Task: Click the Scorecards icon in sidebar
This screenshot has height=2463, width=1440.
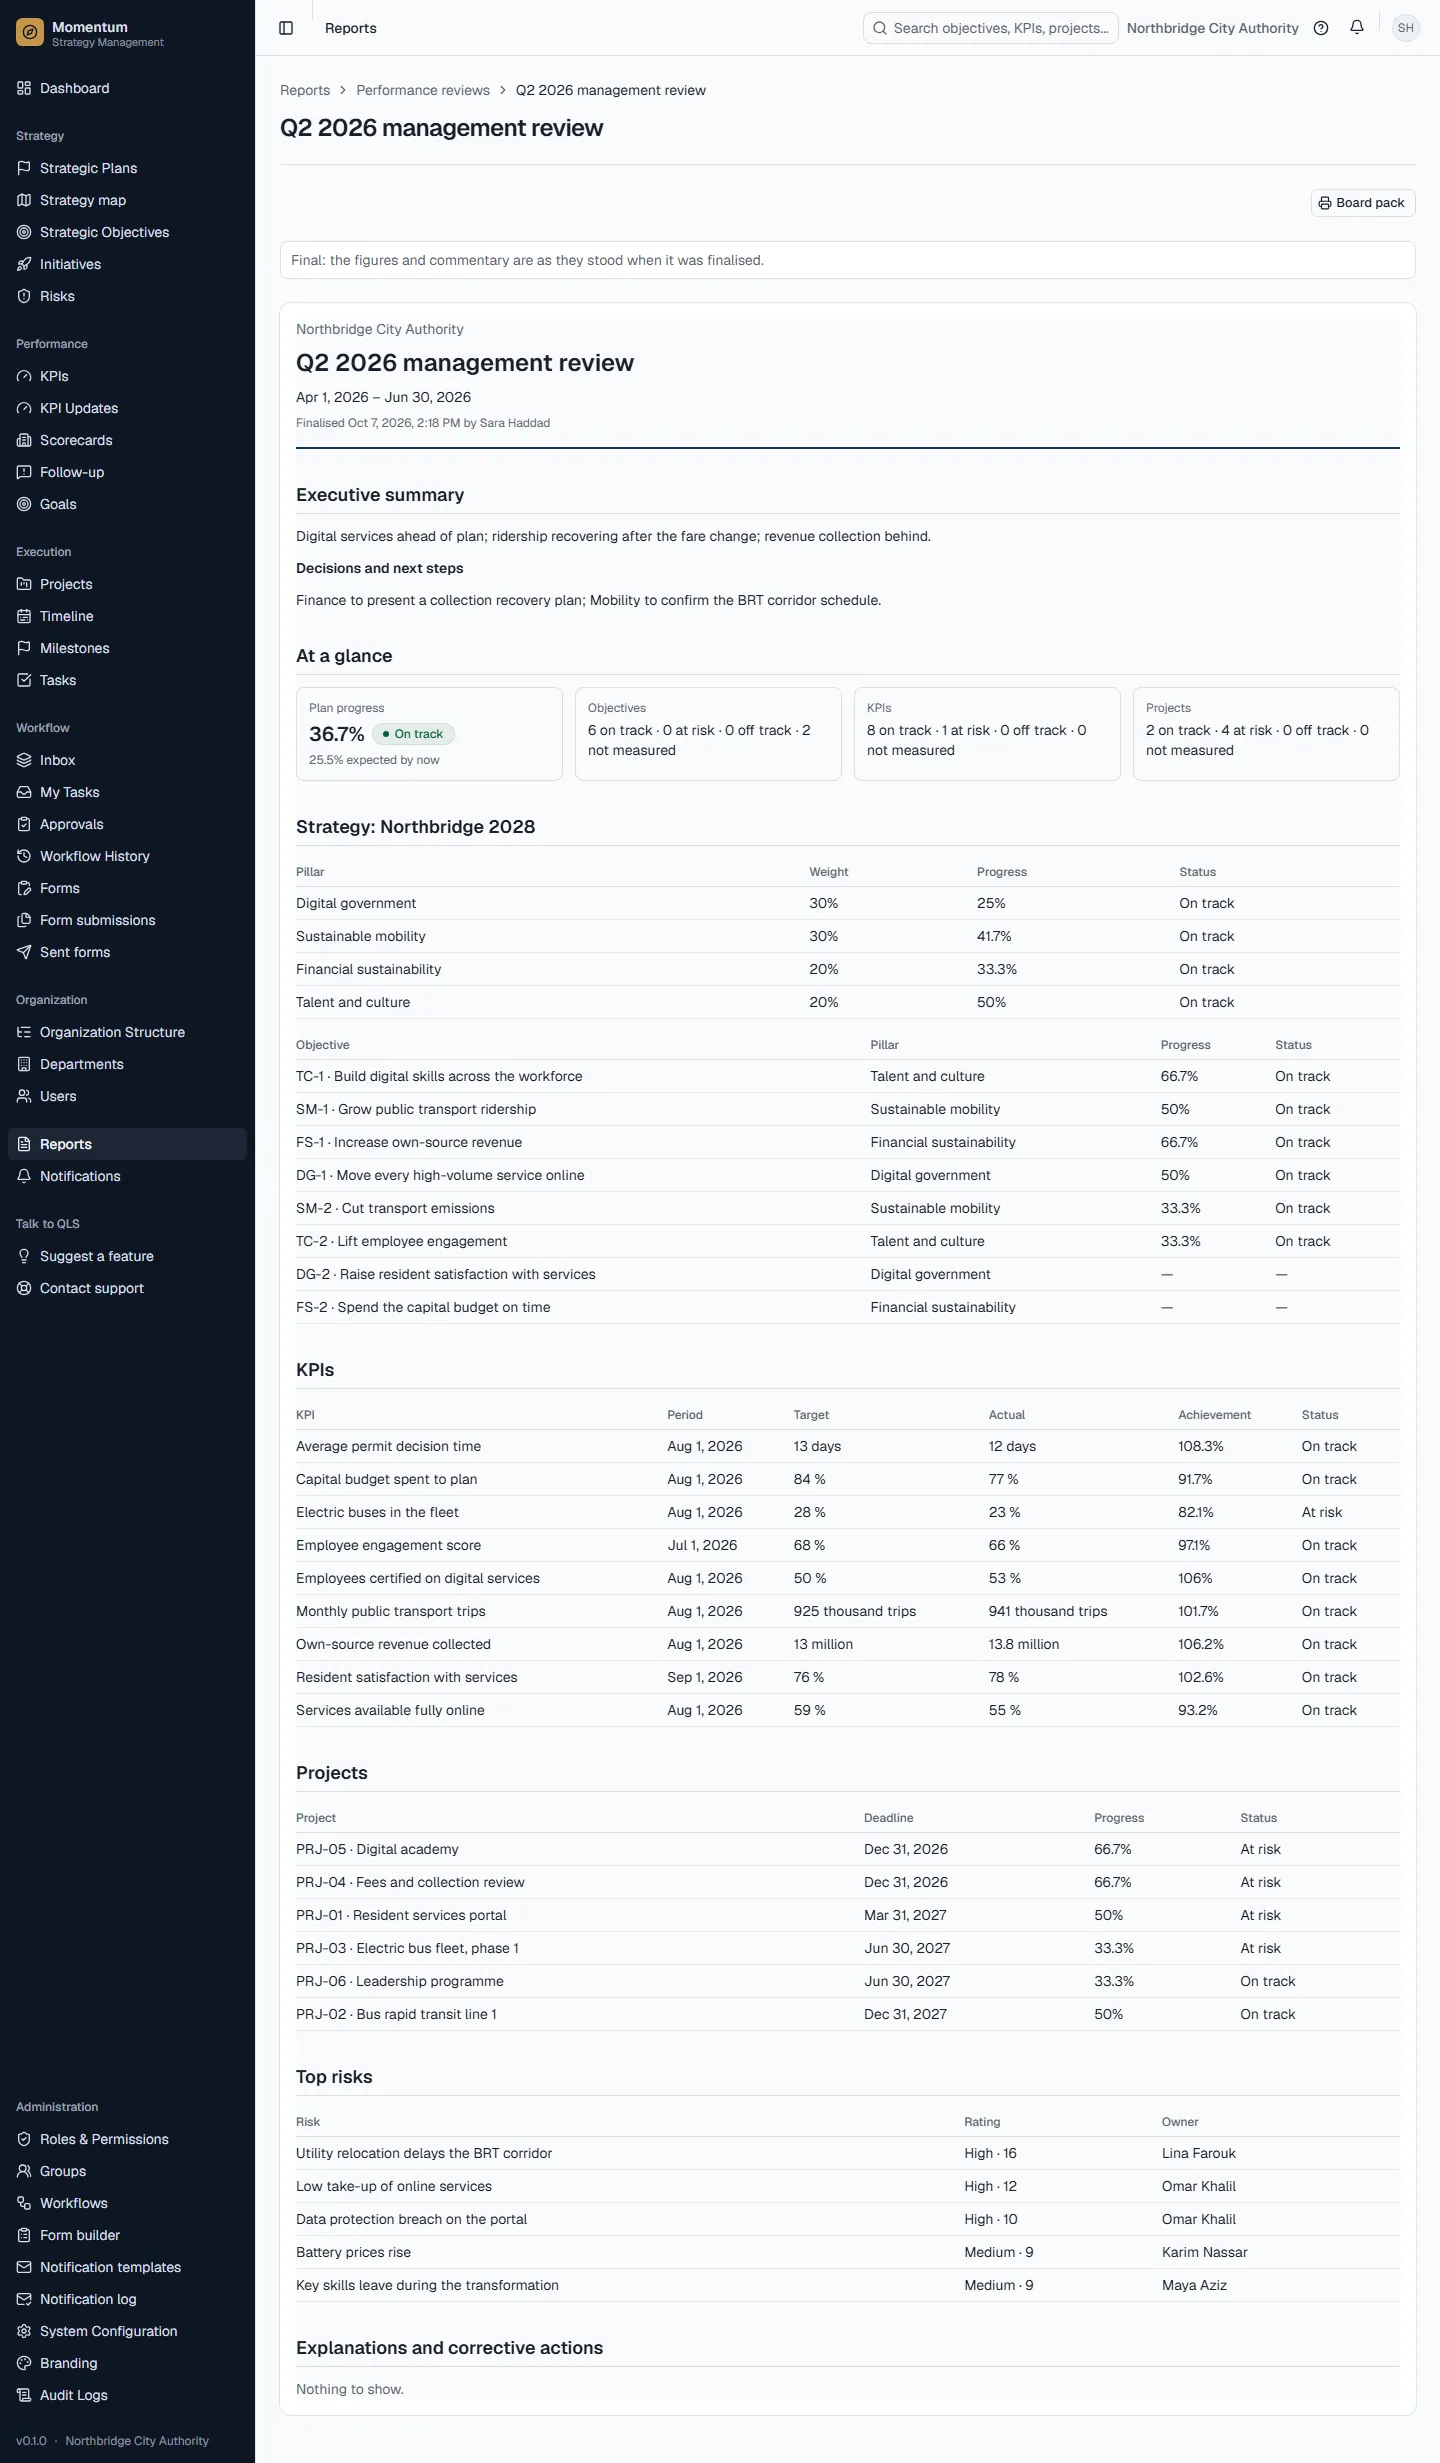Action: click(24, 440)
